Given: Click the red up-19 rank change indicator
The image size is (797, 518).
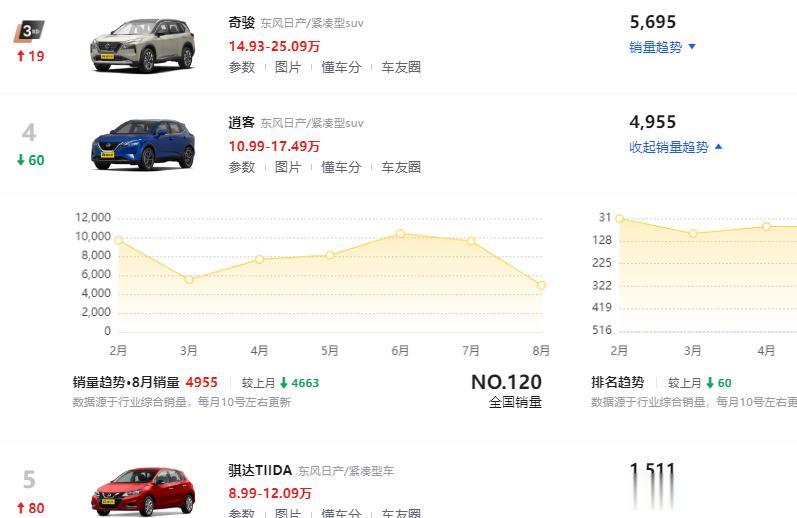Looking at the screenshot, I should pos(30,56).
